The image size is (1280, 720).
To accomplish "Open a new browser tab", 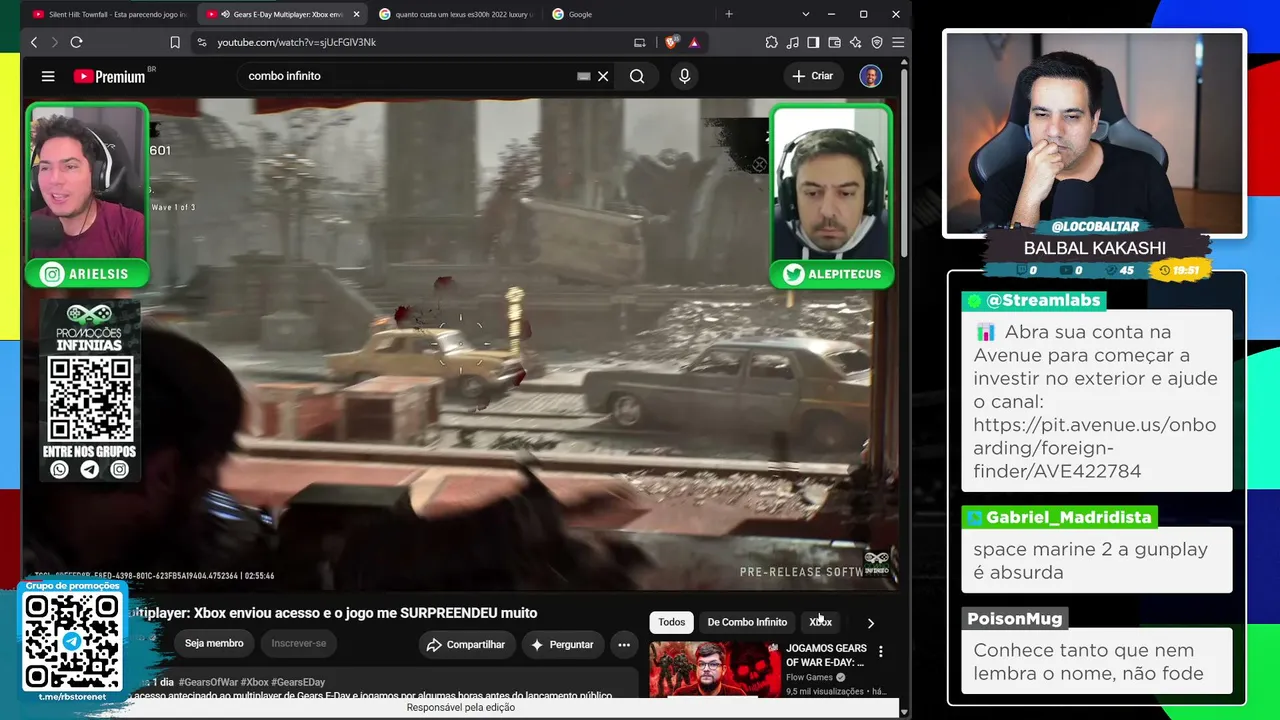I will (729, 14).
